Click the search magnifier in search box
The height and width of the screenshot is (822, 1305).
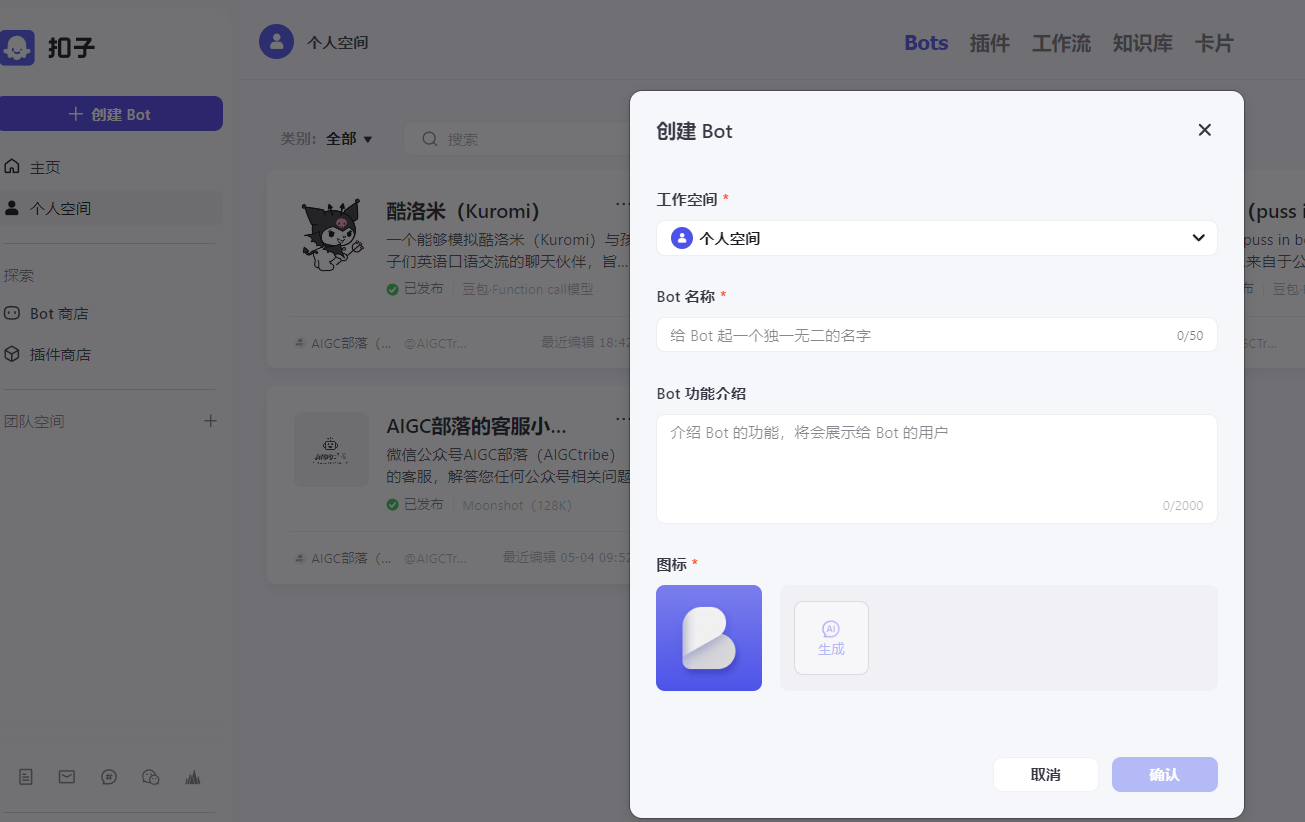429,139
